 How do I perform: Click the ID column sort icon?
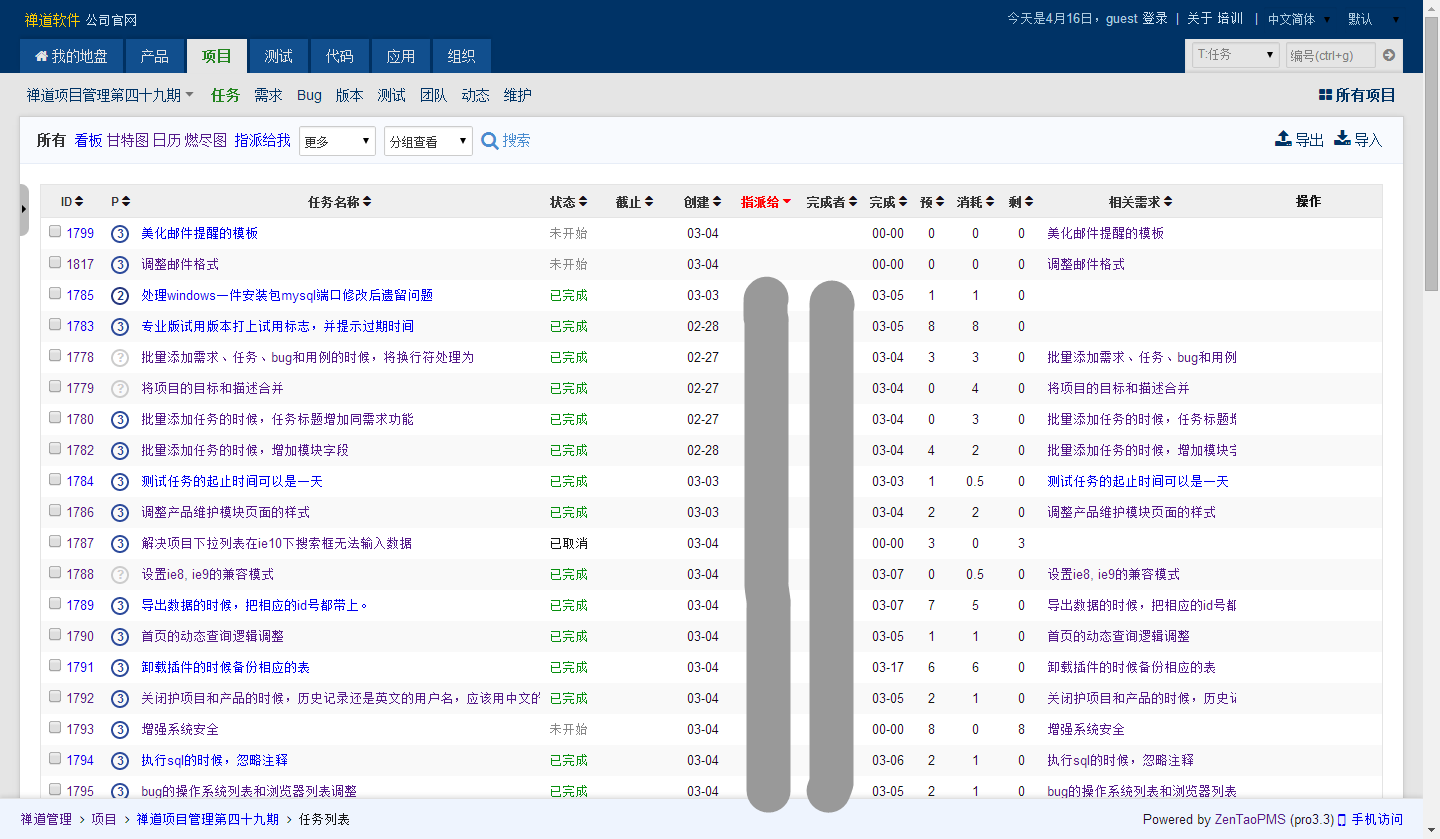click(79, 202)
